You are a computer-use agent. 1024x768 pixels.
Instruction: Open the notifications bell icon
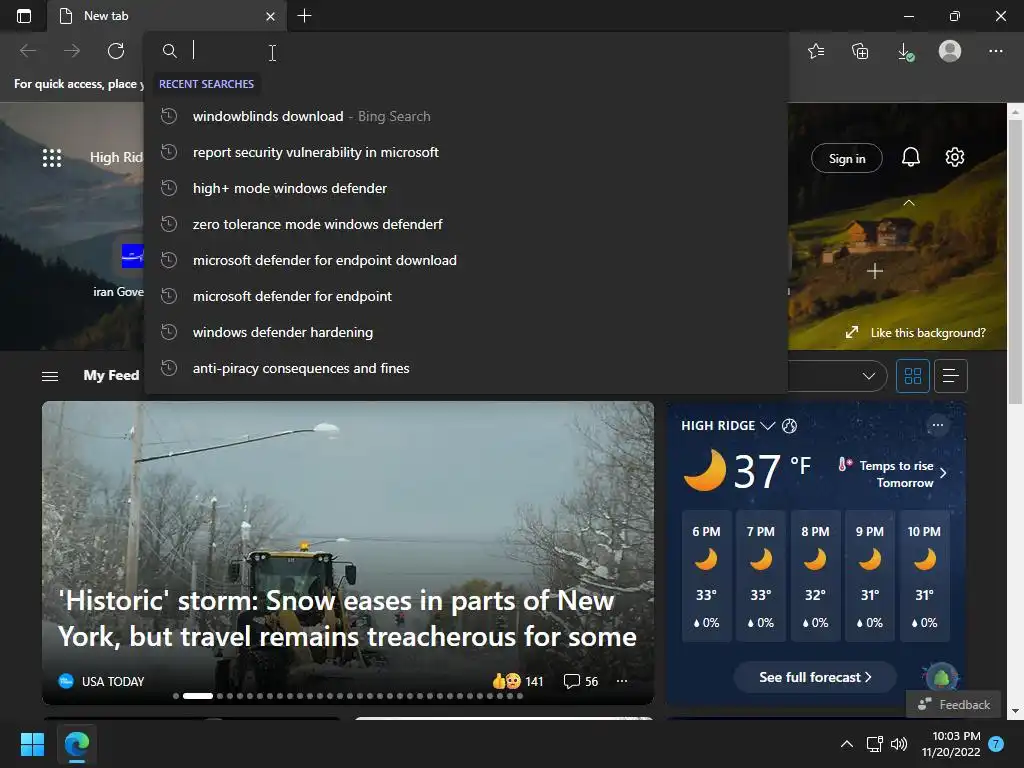point(910,157)
